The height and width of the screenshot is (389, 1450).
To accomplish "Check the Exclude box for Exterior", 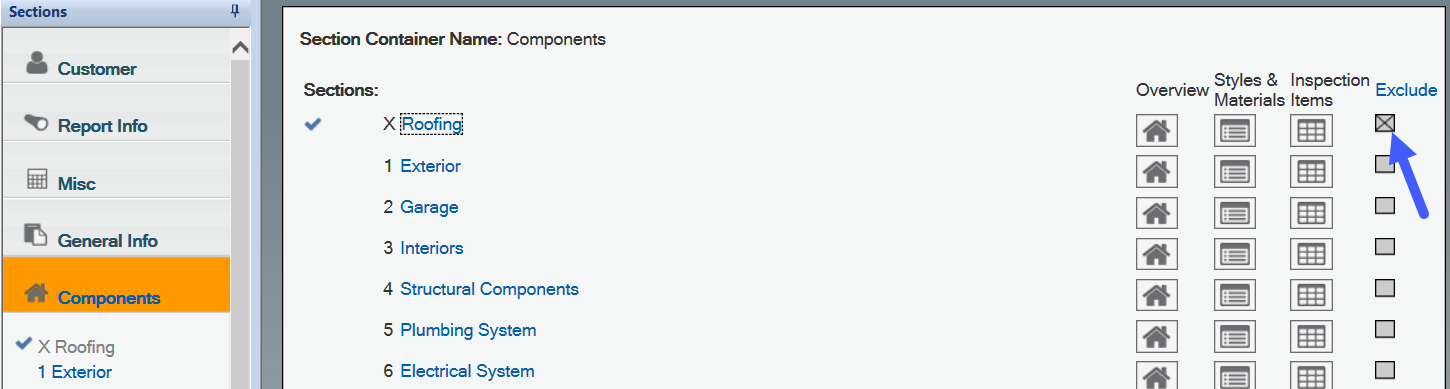I will point(1385,164).
